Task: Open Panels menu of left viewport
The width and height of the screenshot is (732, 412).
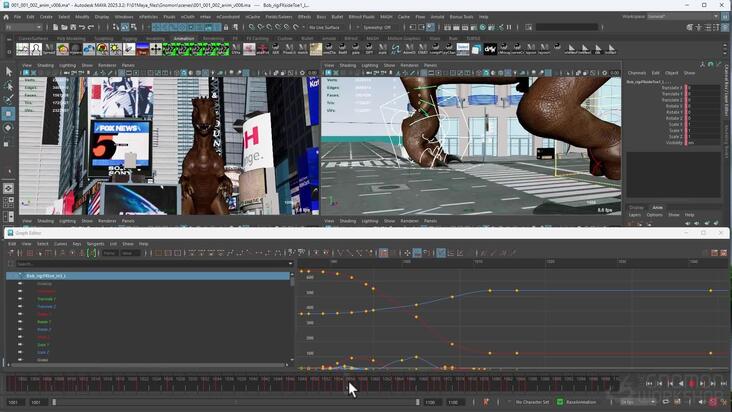Action: [128, 65]
